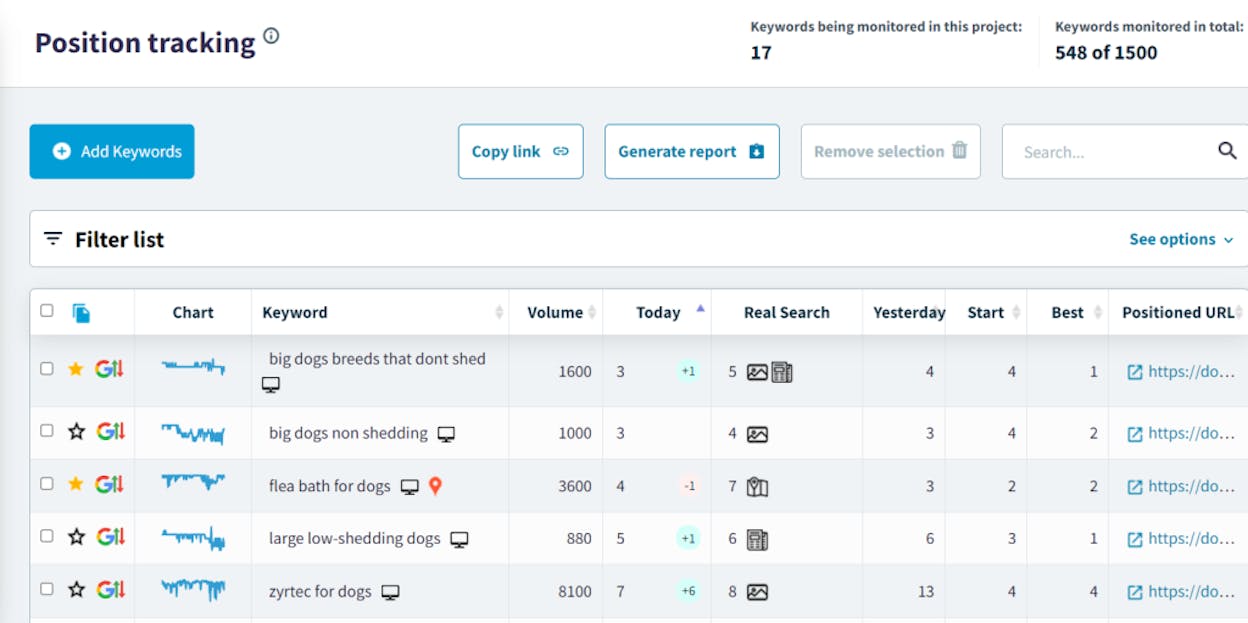Click Google icon for zyrtec for dogs
The image size is (1248, 623).
click(110, 589)
